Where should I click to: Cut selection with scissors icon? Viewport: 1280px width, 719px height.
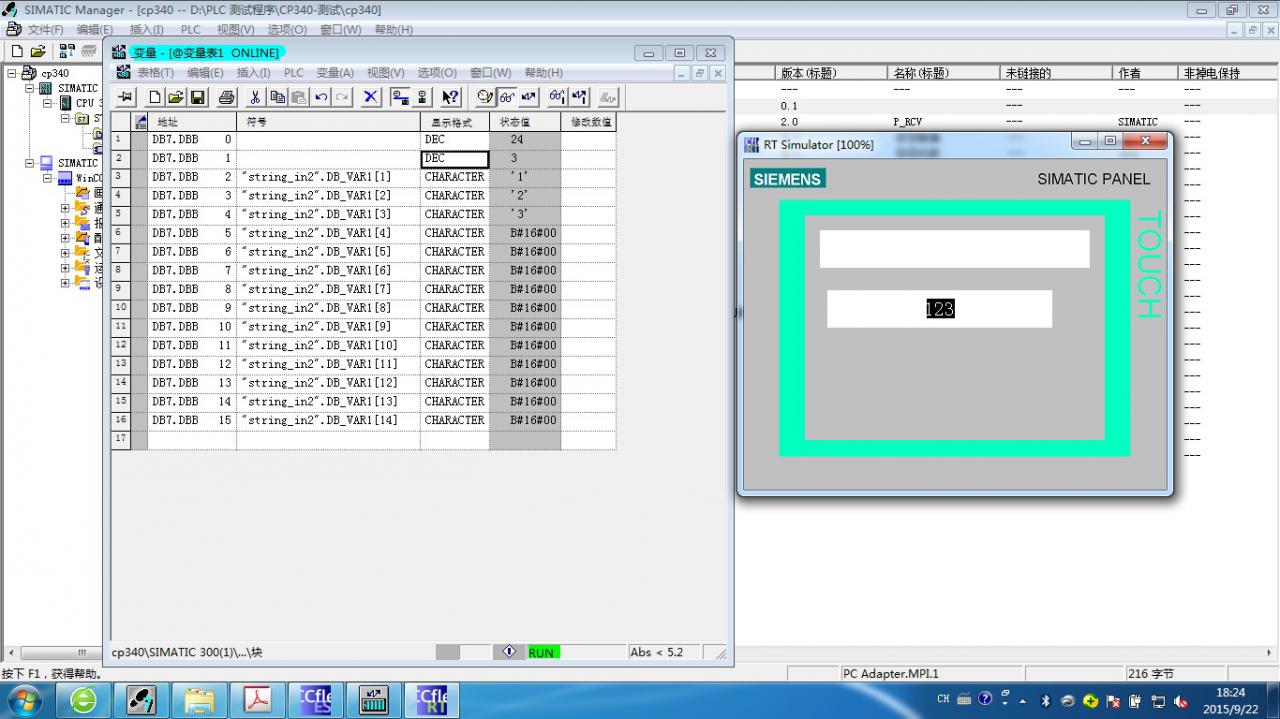click(x=255, y=97)
